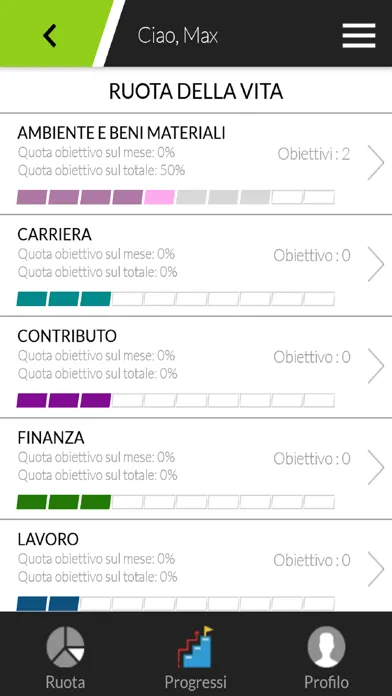Select the Progressi tab label
Screen dimensions: 392x696
click(x=195, y=682)
